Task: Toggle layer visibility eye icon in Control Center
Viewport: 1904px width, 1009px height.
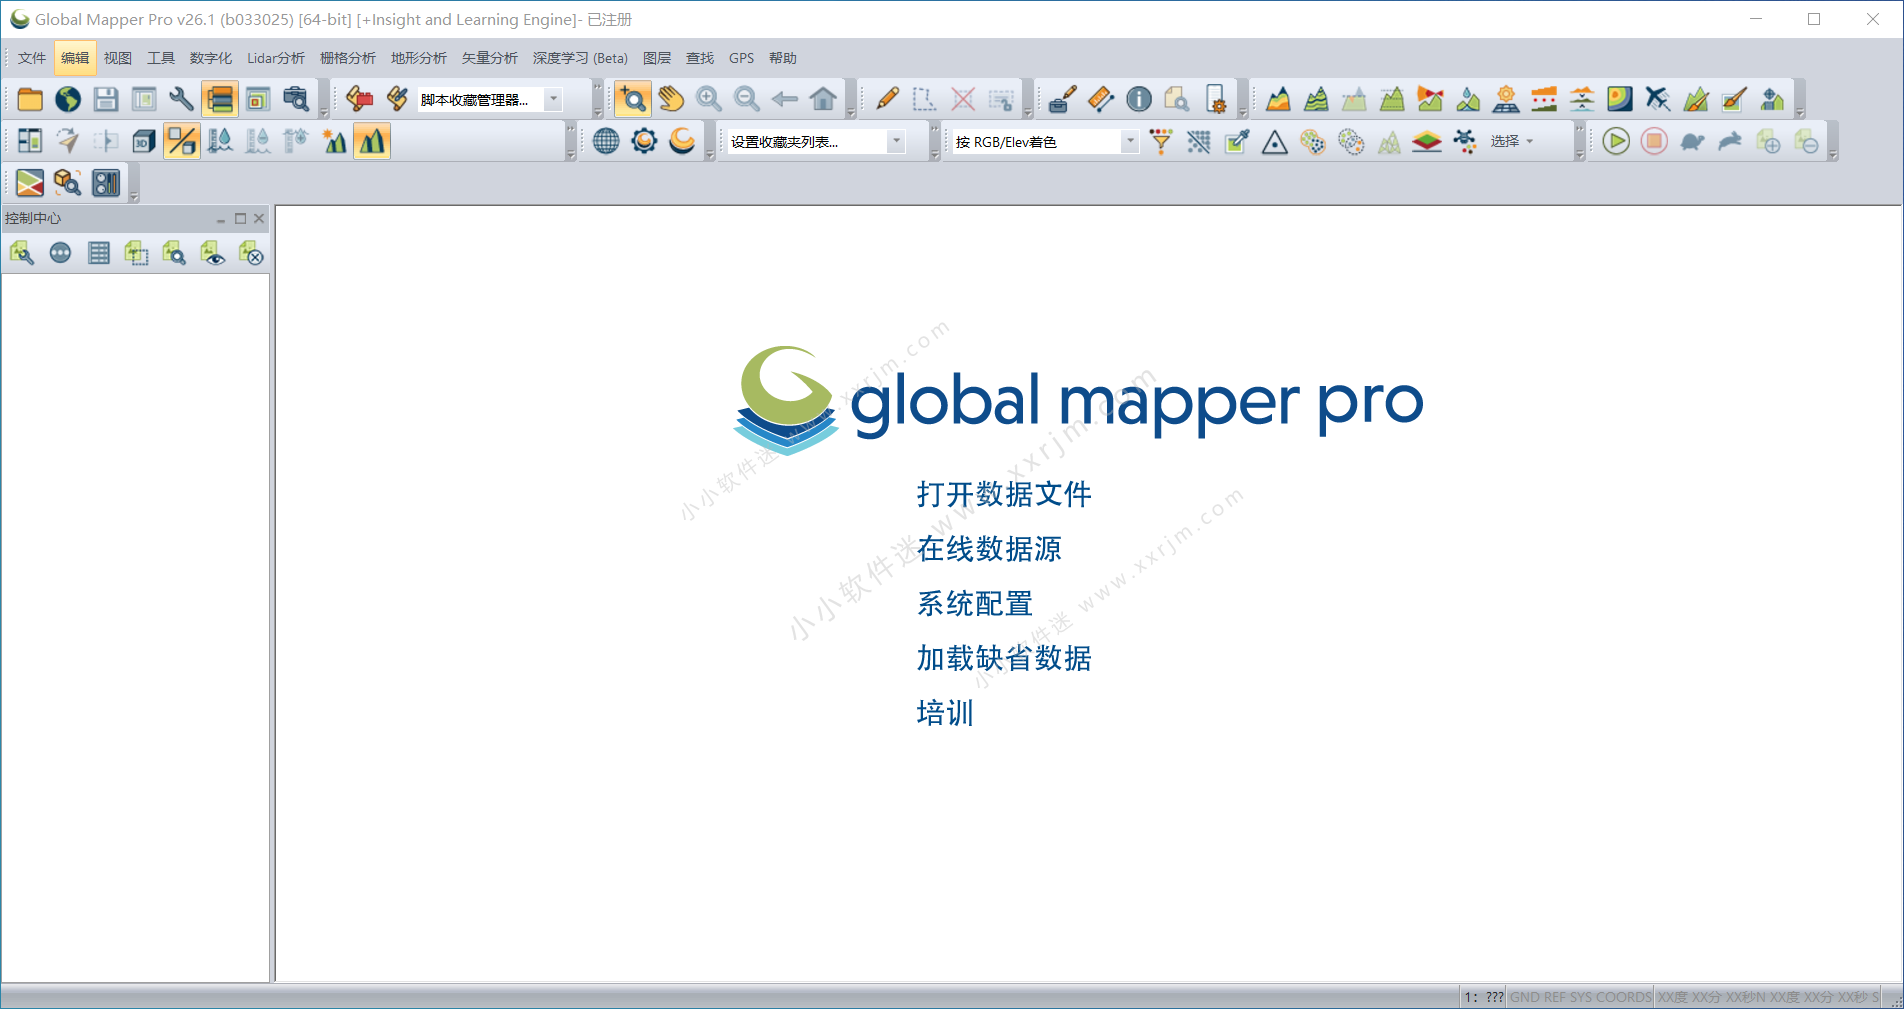Action: pyautogui.click(x=213, y=253)
